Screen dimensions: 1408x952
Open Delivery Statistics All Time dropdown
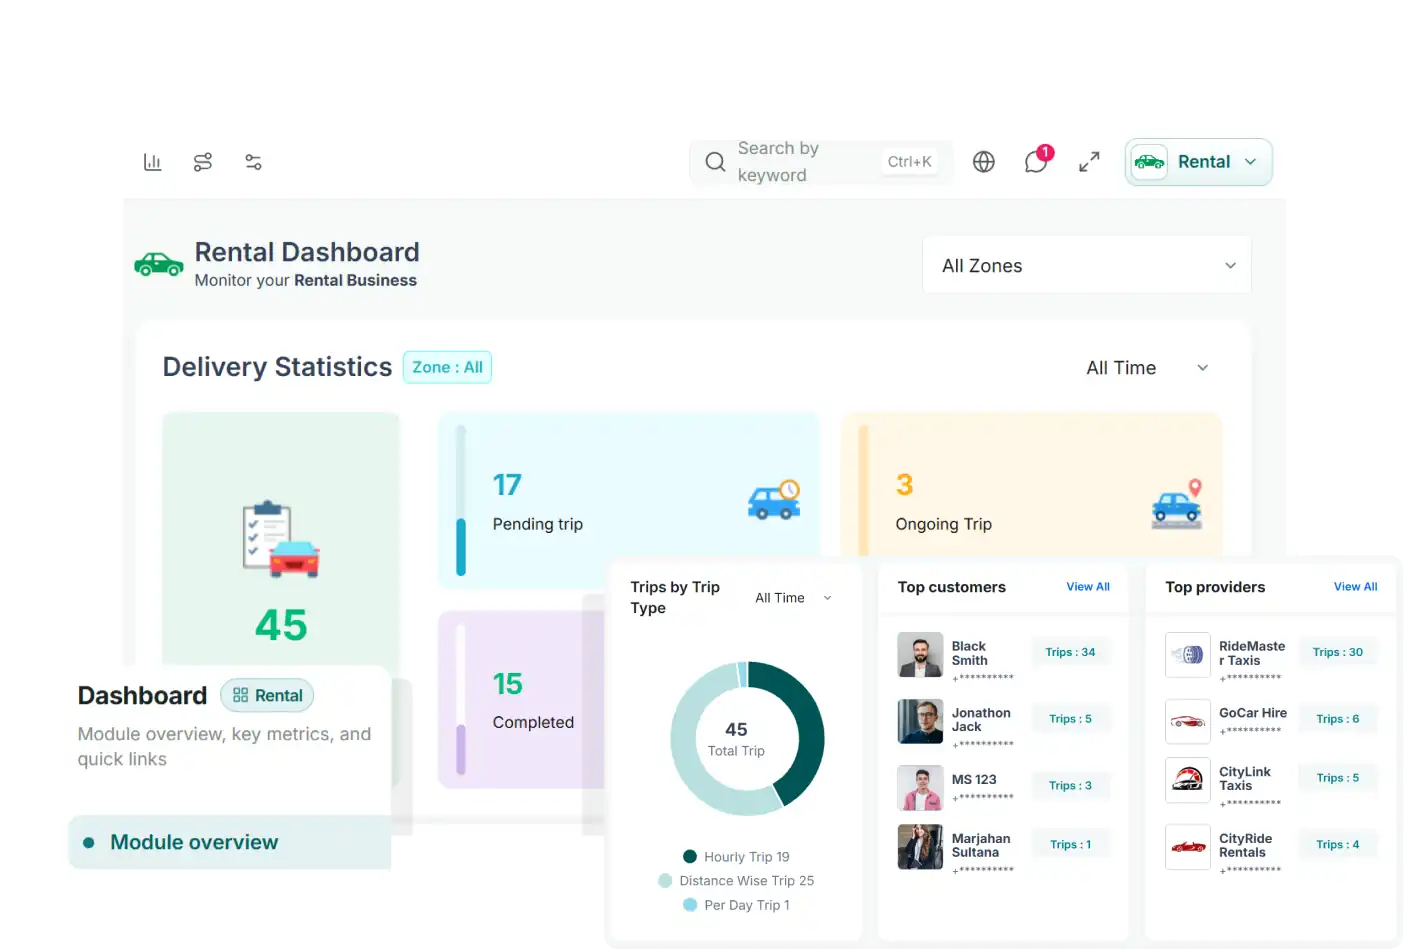pyautogui.click(x=1147, y=368)
